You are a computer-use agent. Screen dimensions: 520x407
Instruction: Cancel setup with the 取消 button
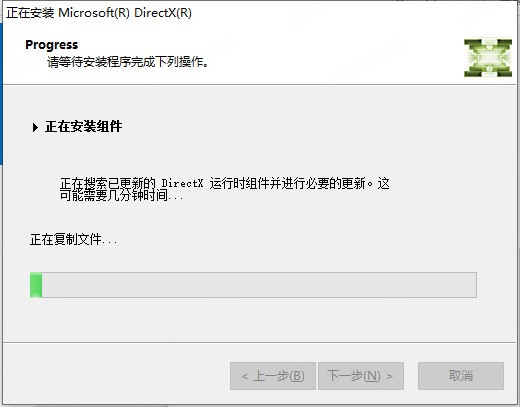tap(461, 376)
